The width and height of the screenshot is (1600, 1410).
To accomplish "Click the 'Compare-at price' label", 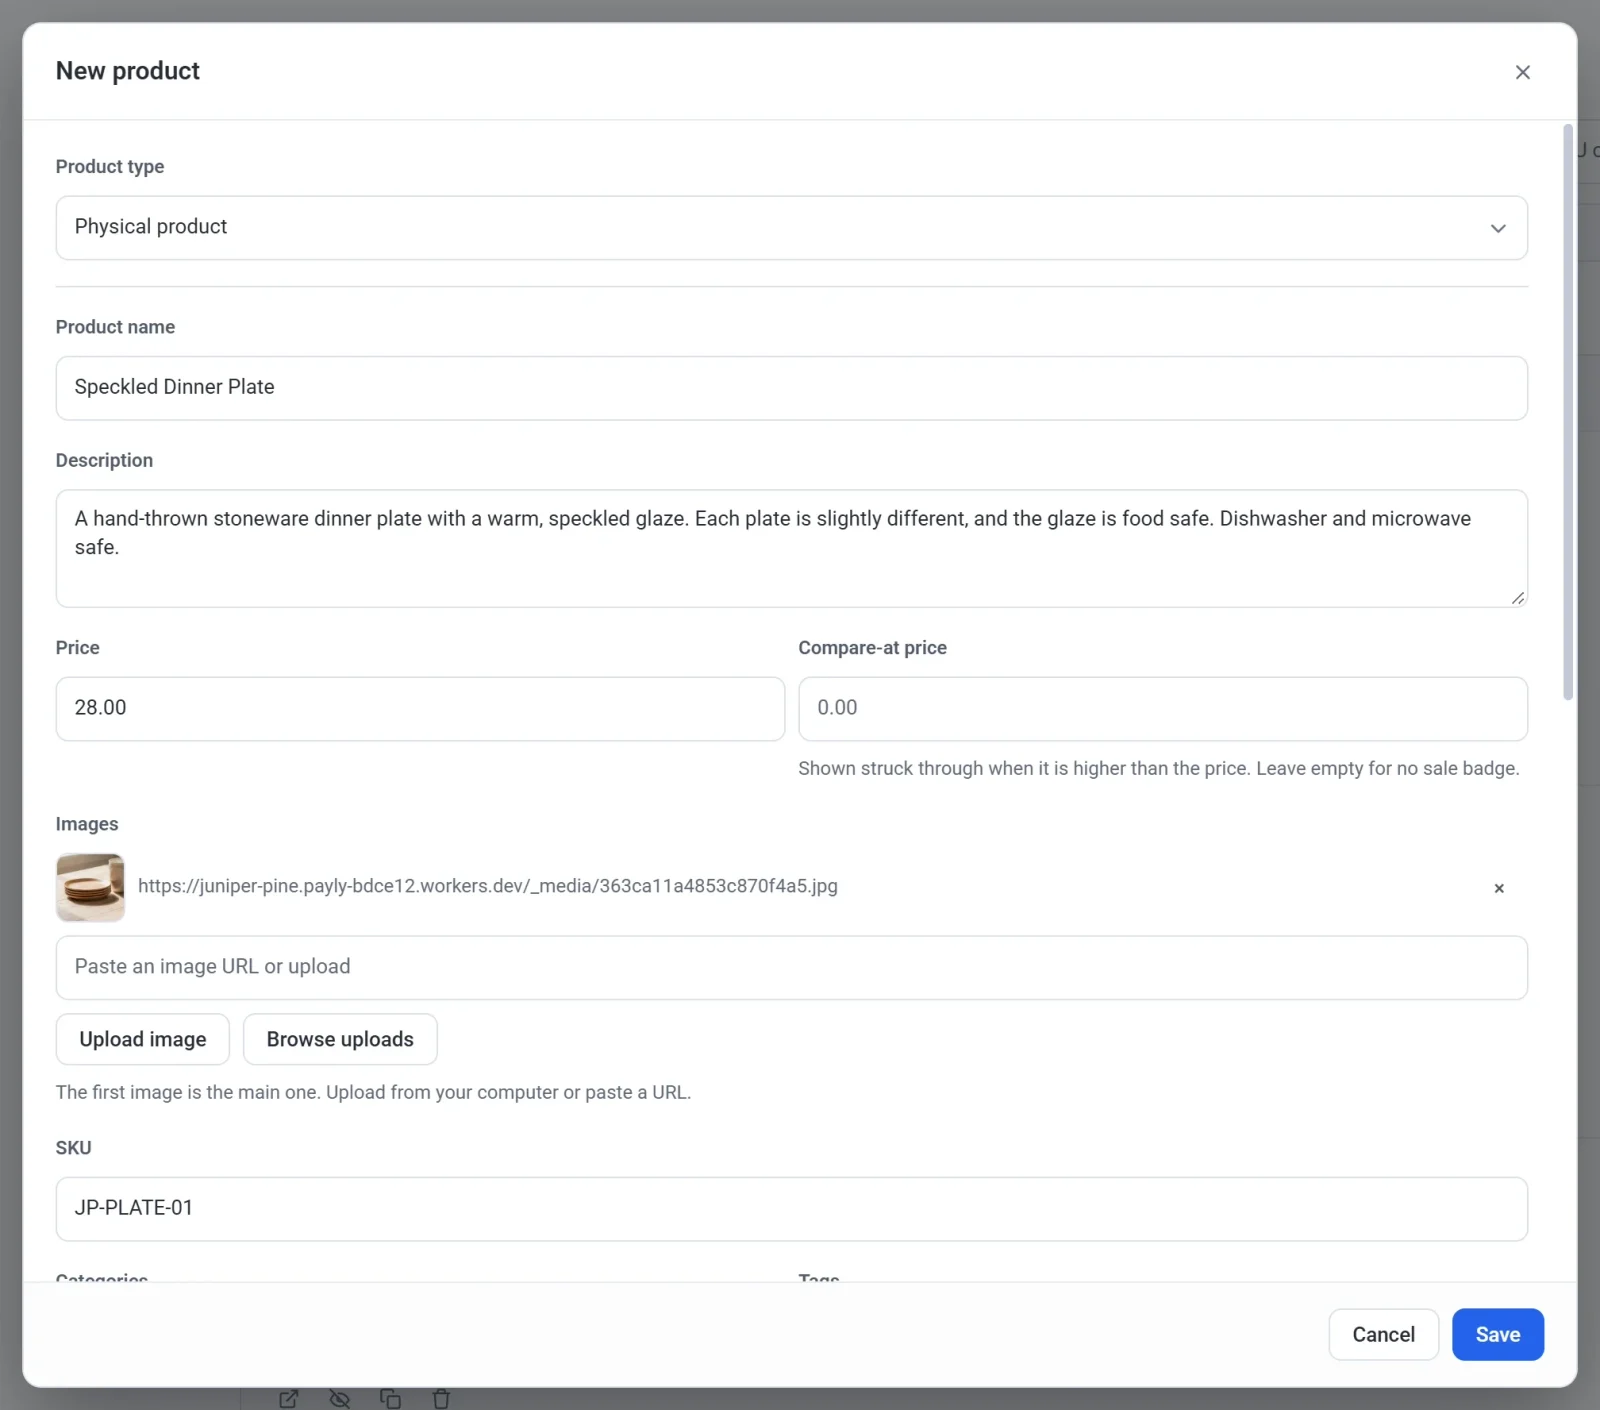I will tap(872, 648).
